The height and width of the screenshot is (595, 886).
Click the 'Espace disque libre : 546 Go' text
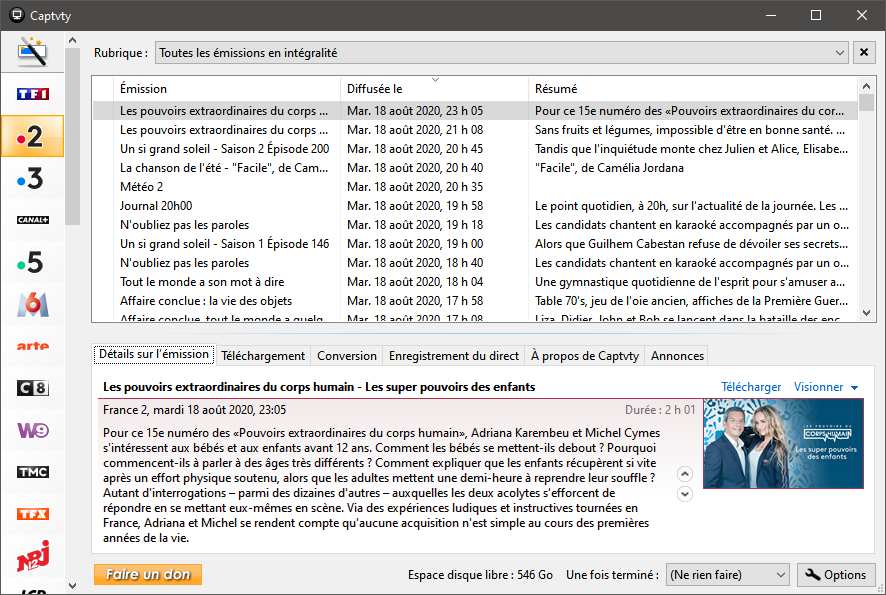[x=480, y=575]
